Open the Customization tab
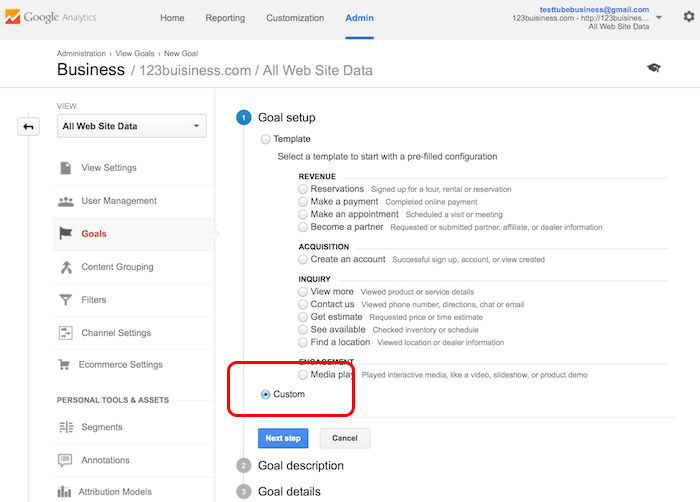This screenshot has width=700, height=502. coord(295,18)
